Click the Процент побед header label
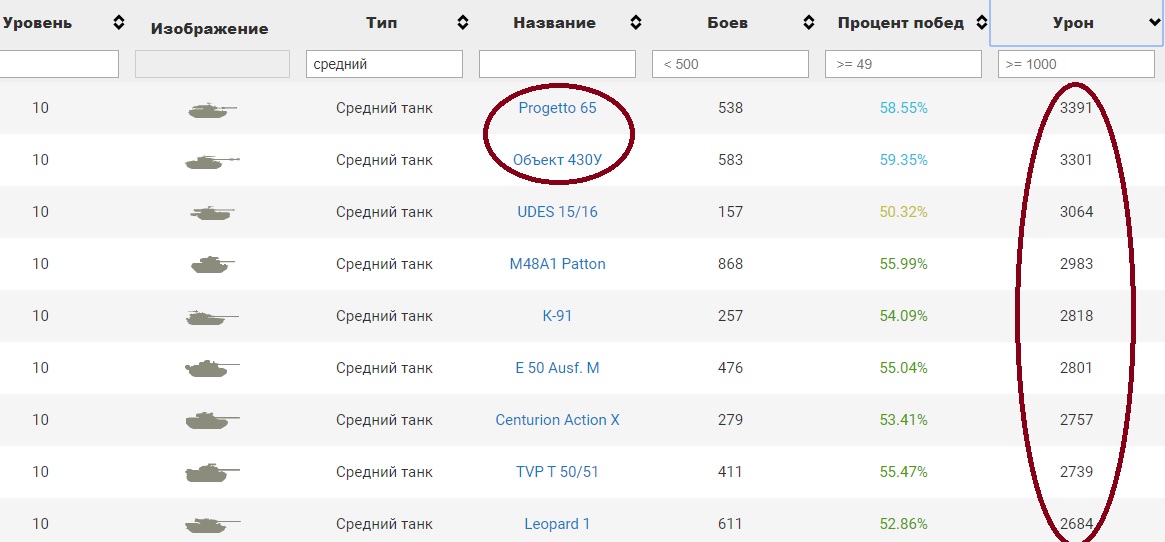The image size is (1165, 542). click(900, 23)
